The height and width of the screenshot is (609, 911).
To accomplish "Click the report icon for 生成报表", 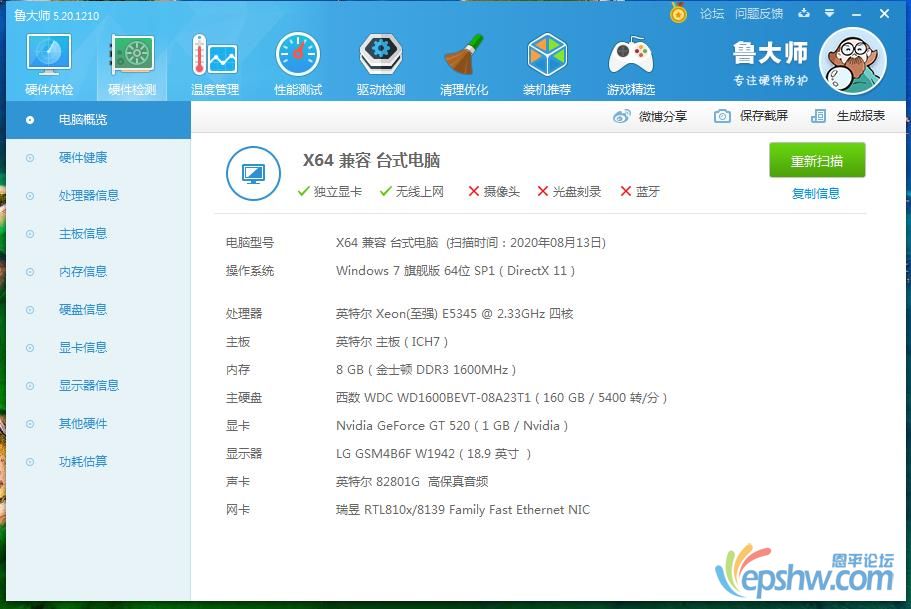I will coord(818,116).
